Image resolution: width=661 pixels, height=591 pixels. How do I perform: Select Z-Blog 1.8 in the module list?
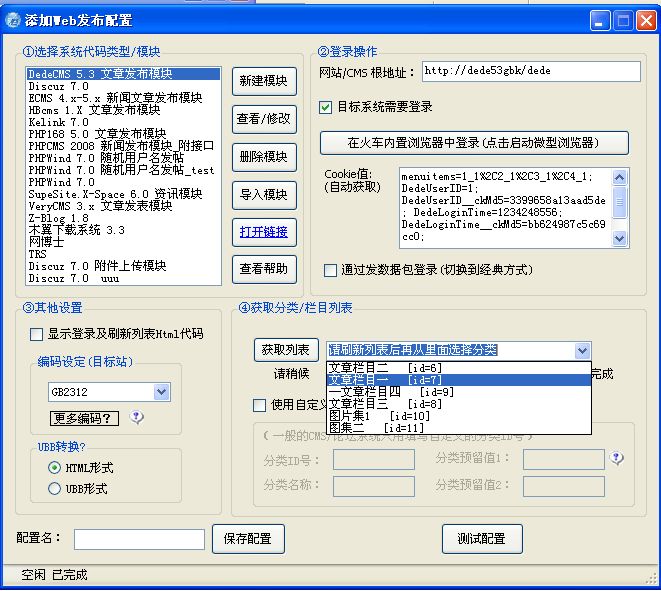(x=58, y=218)
